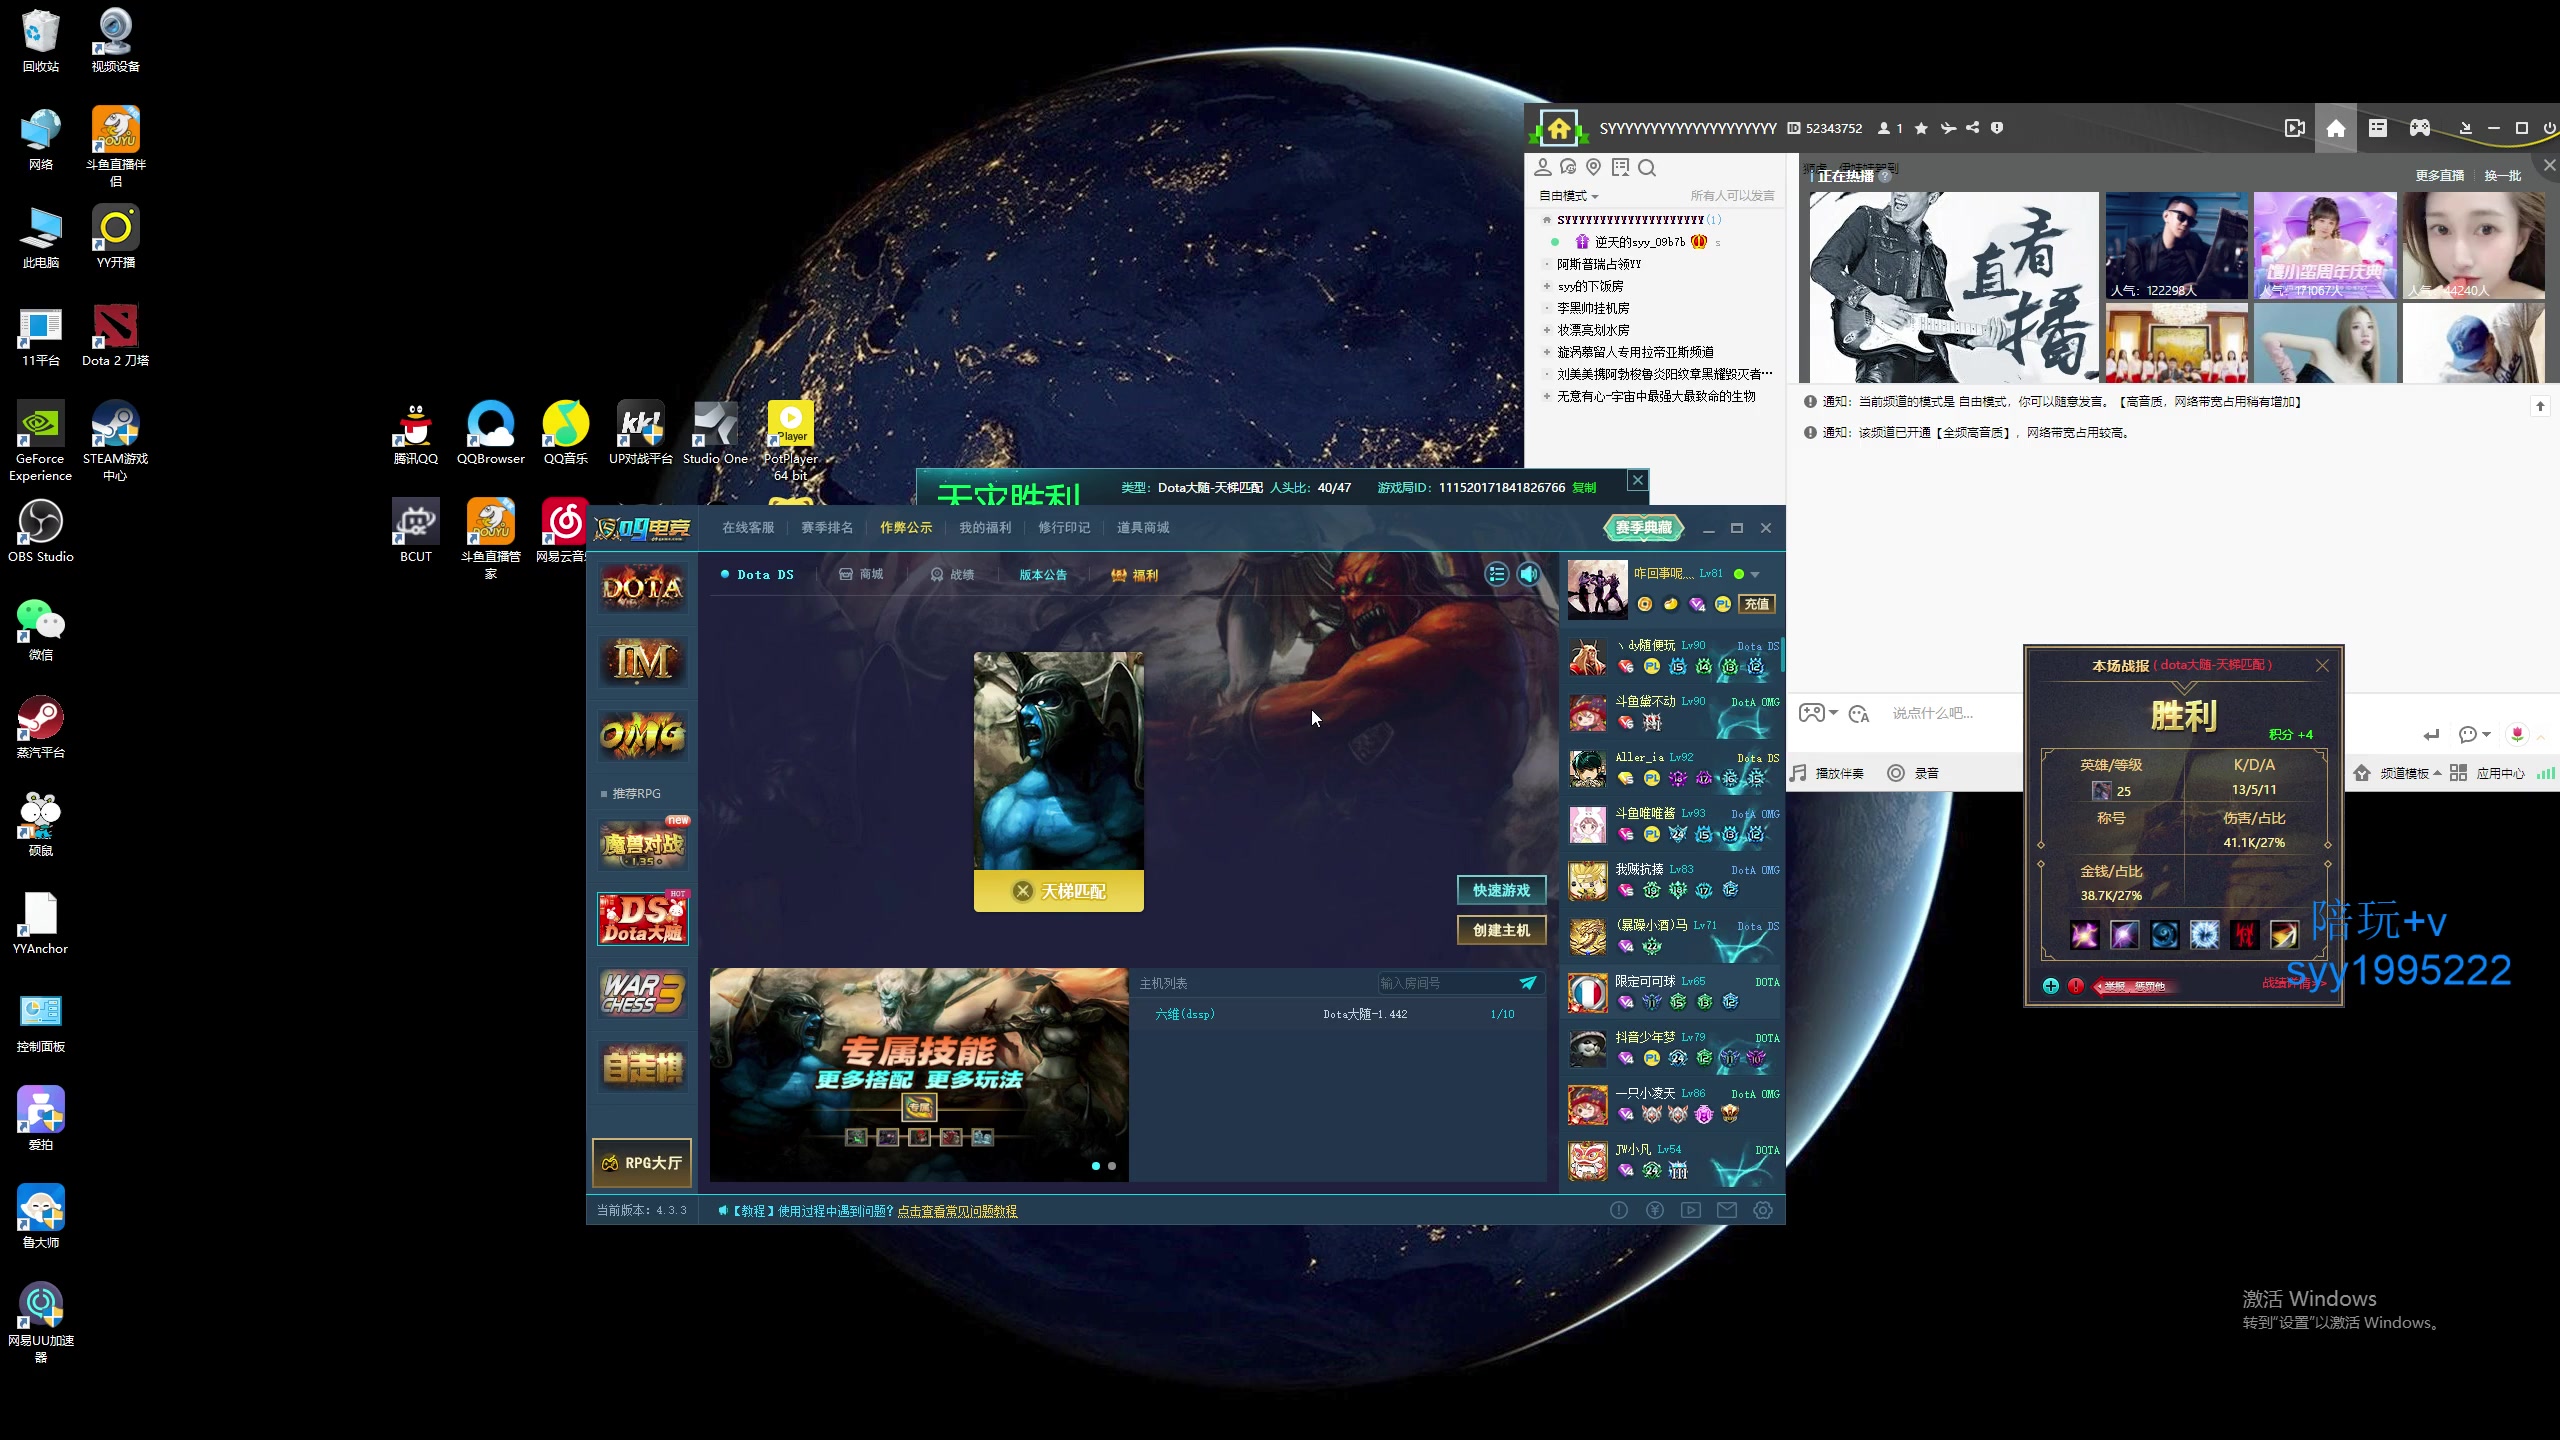The image size is (2560, 1440).
Task: Open the War Chess 3 icon
Action: 642,993
